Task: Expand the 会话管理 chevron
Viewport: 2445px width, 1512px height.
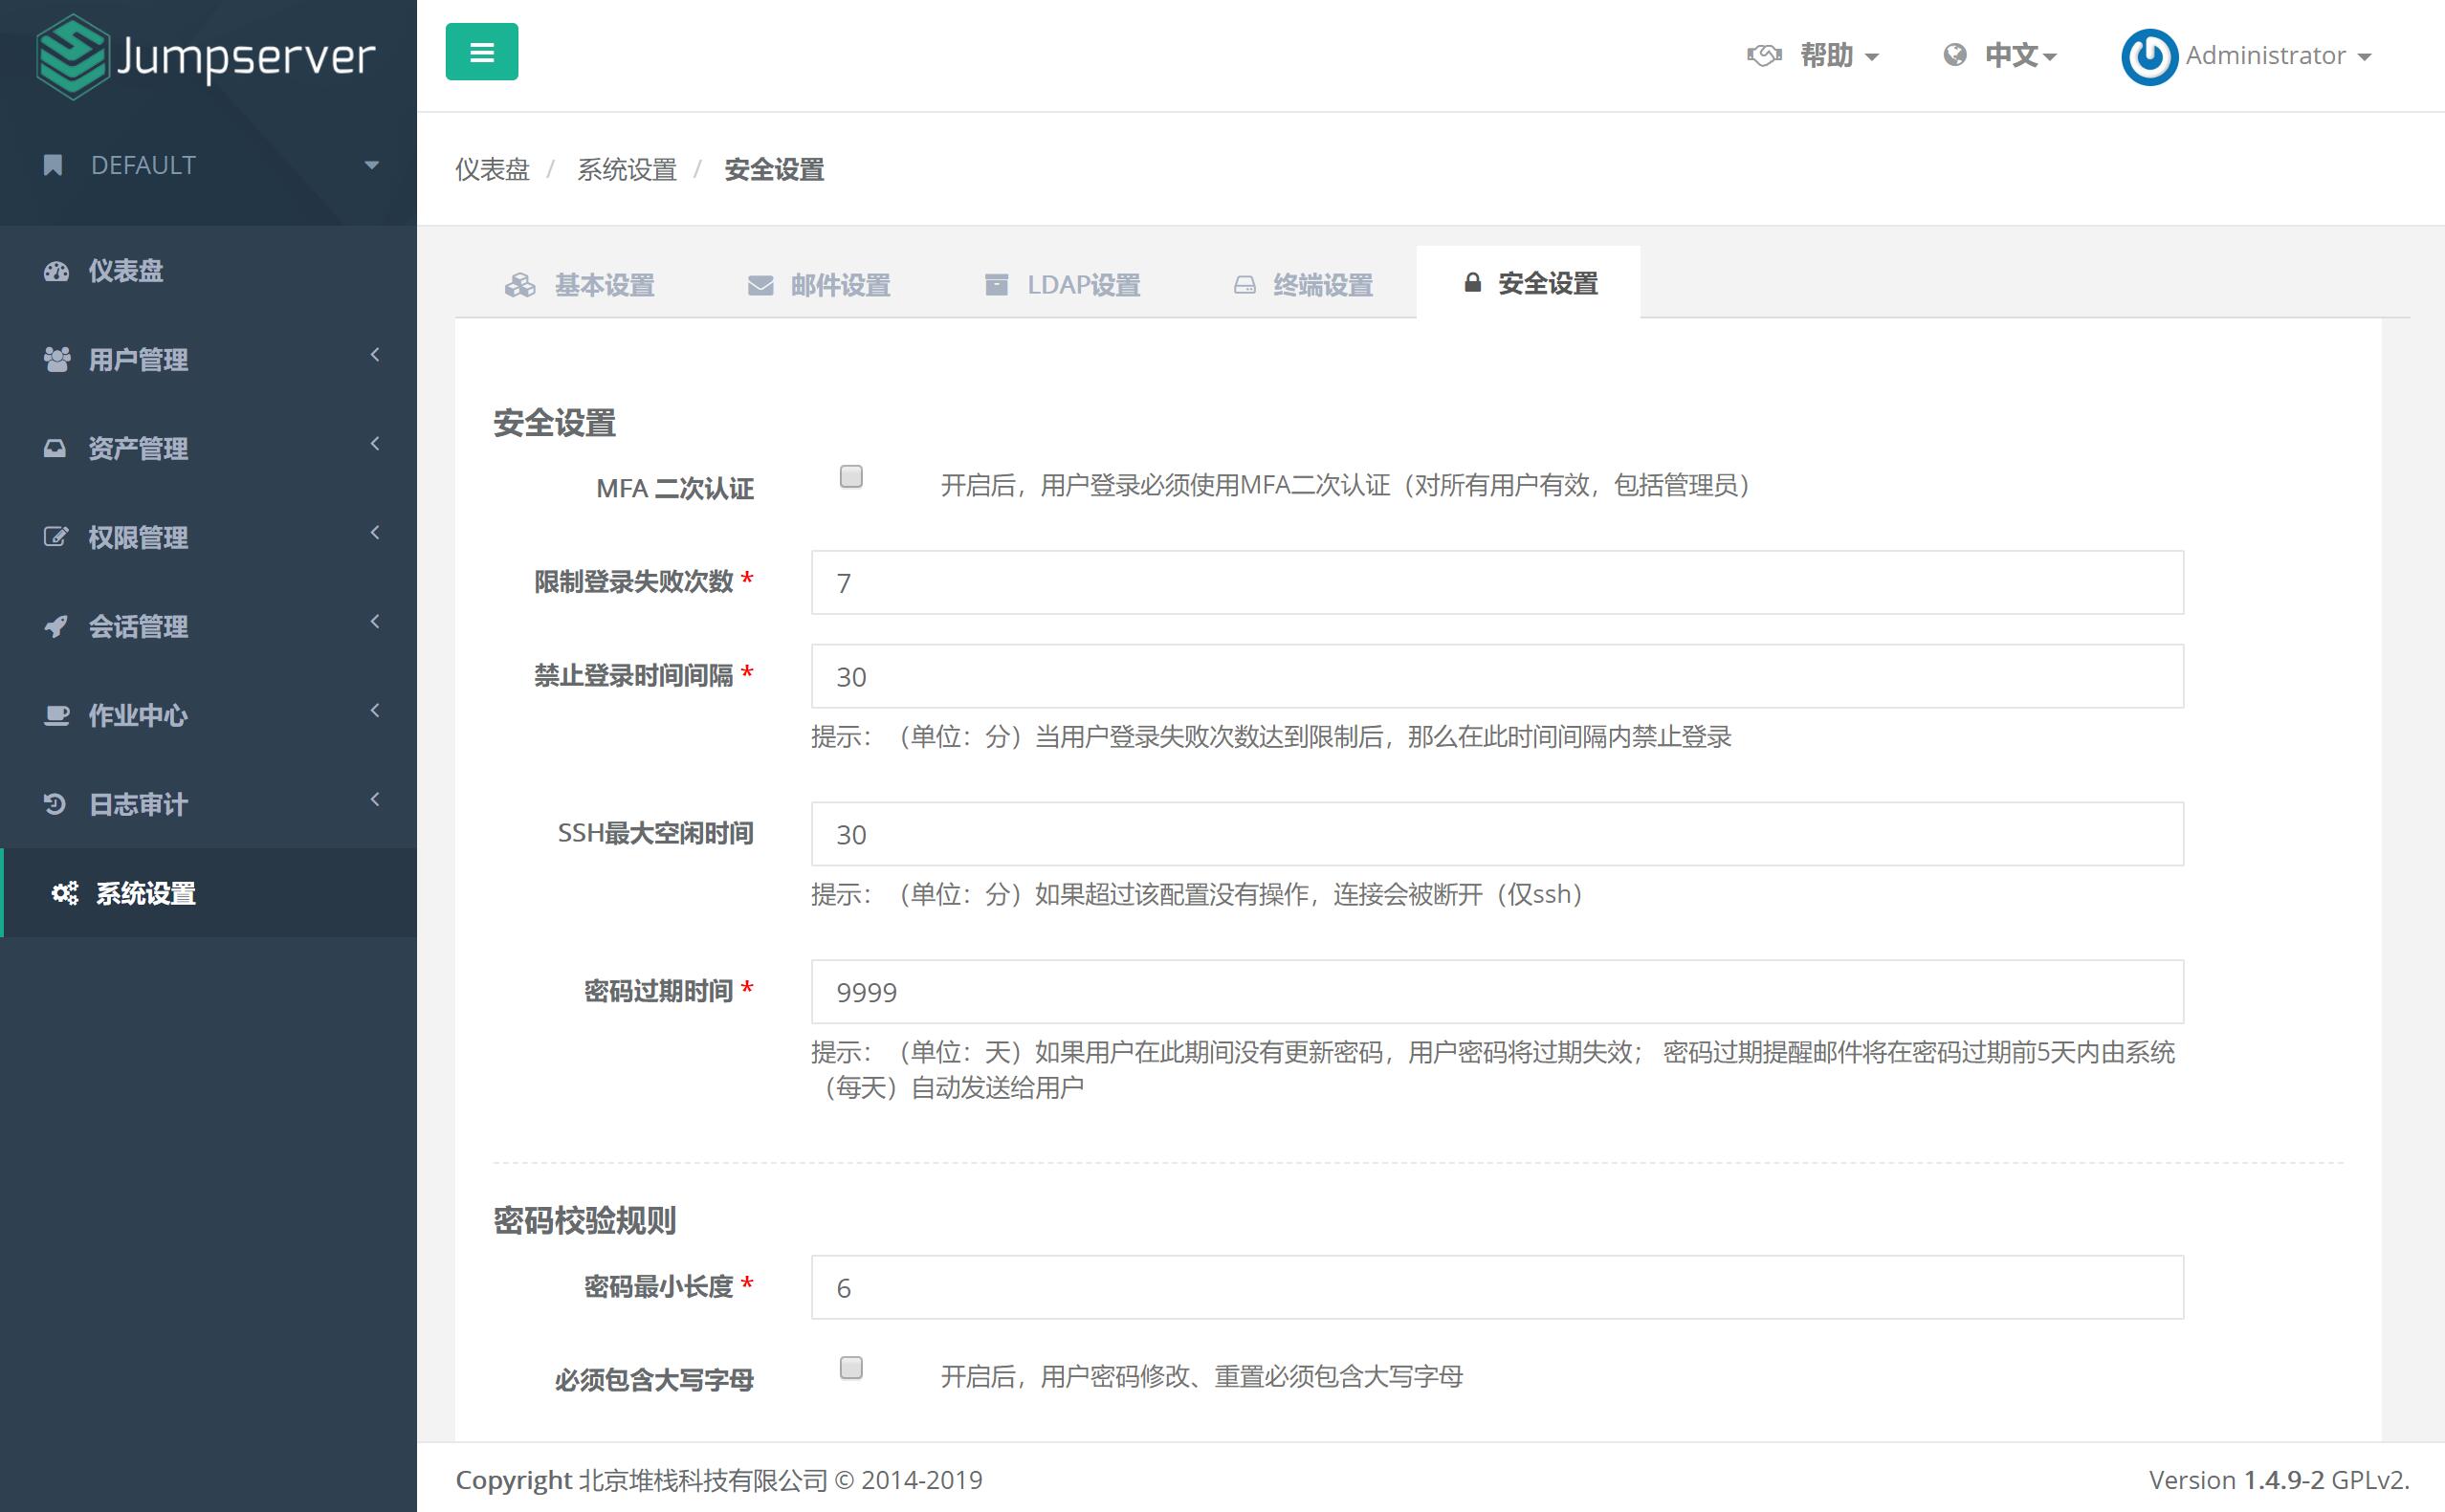Action: pos(375,622)
